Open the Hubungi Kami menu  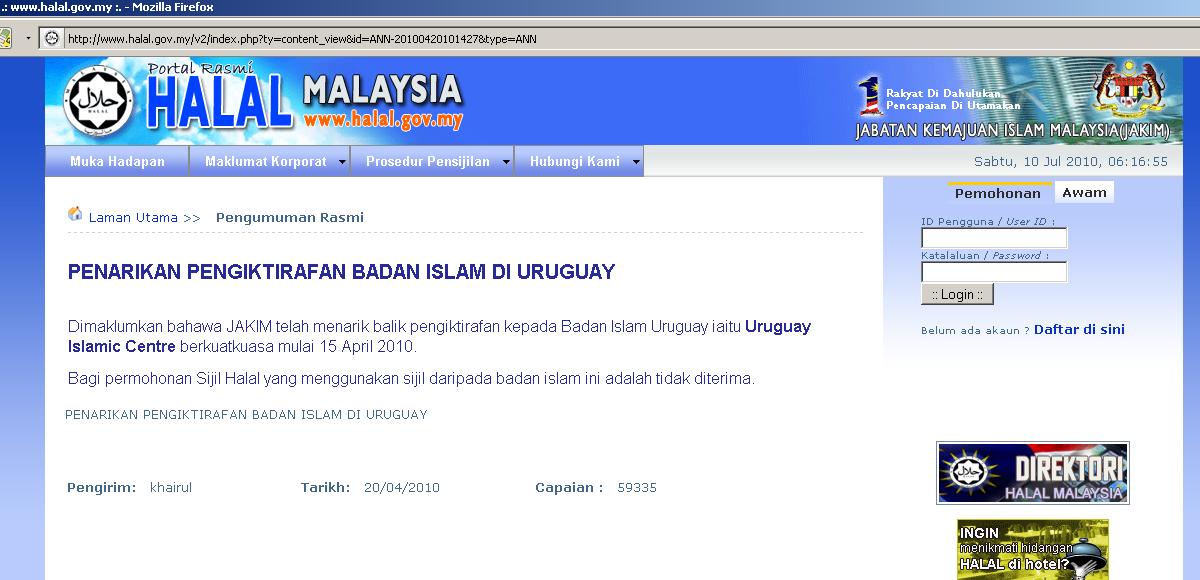coord(579,161)
